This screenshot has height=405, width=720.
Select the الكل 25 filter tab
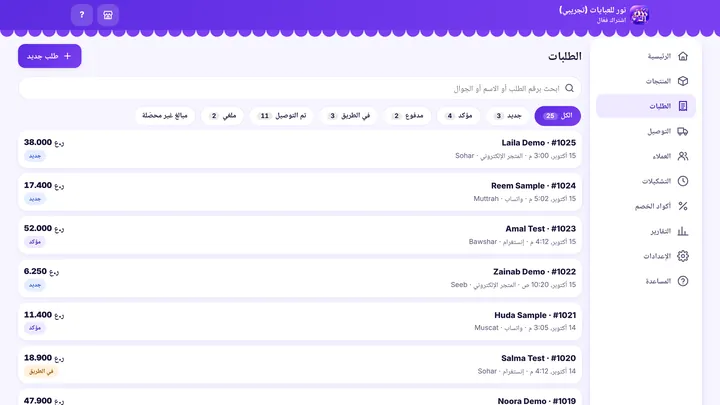[x=557, y=116]
